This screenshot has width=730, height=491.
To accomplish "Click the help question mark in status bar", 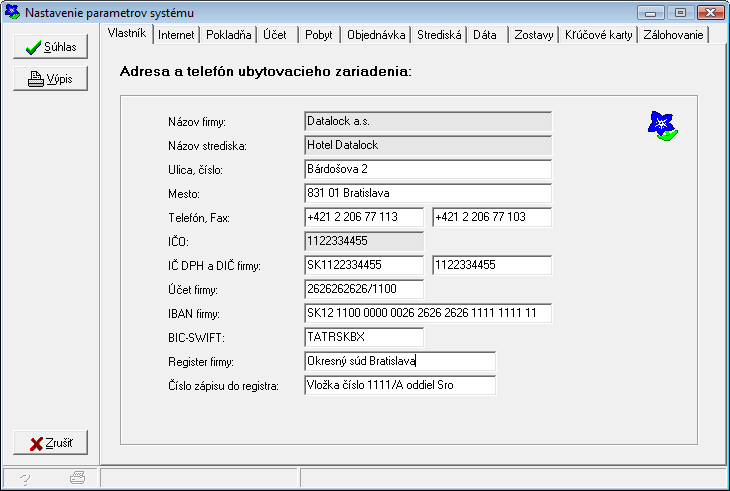I will point(25,478).
